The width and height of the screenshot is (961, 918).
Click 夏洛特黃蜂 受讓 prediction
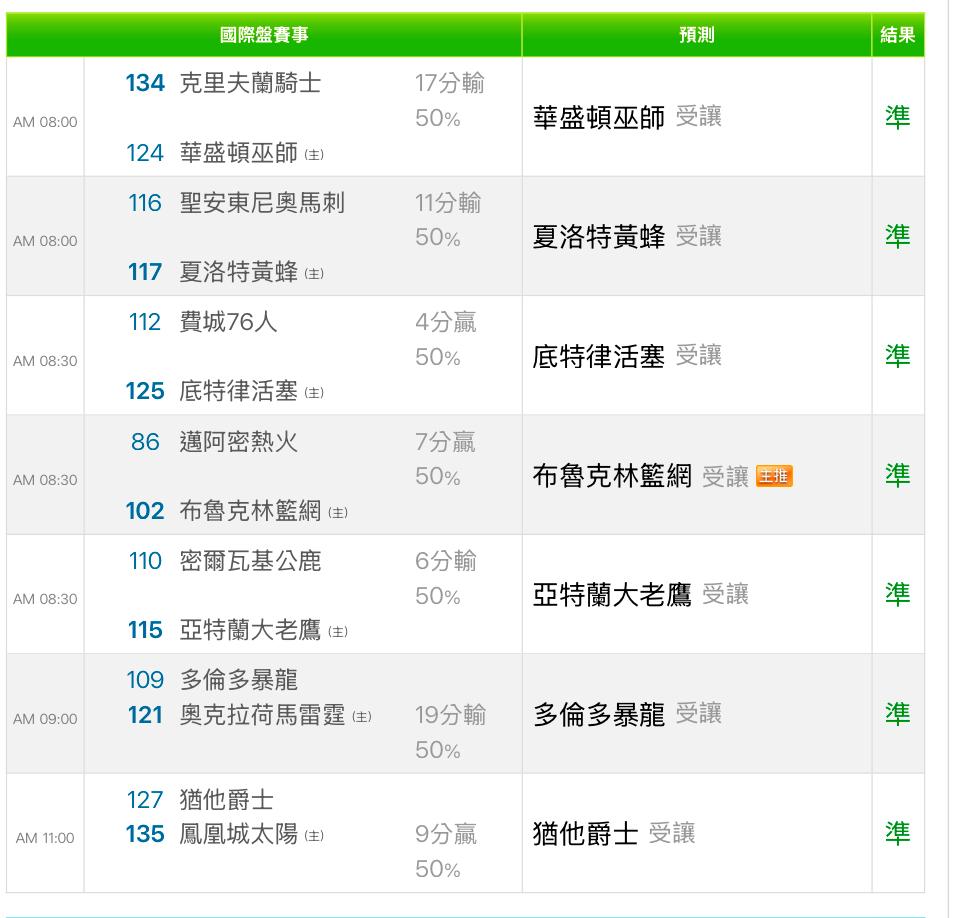pos(628,236)
